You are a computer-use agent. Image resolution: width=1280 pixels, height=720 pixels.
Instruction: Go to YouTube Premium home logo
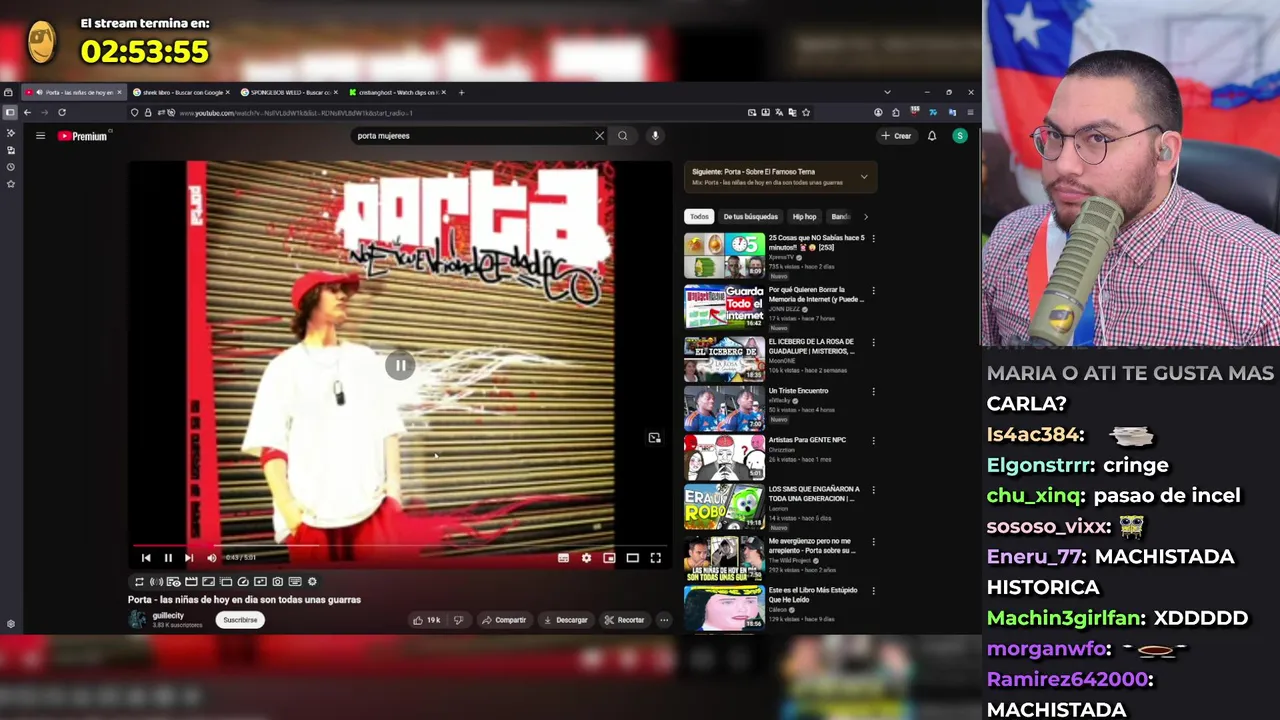tap(82, 136)
